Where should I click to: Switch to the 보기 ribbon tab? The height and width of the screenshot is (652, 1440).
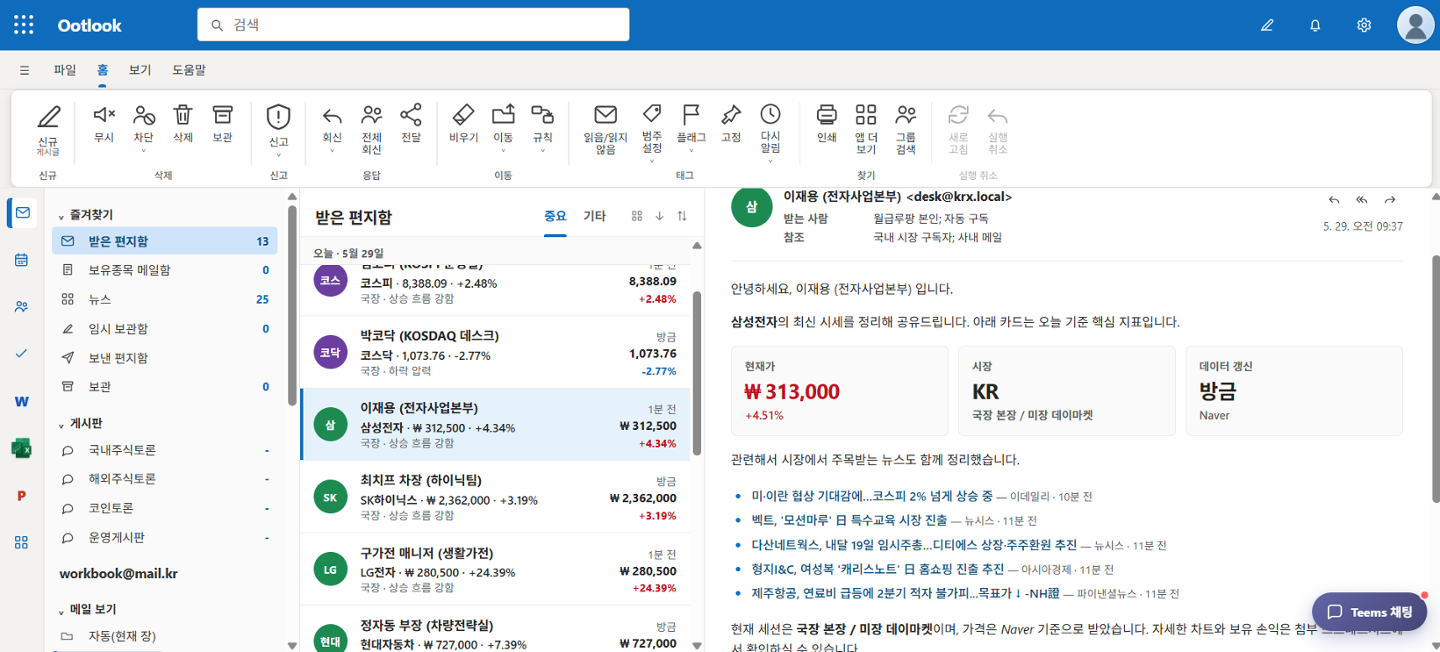pos(140,70)
